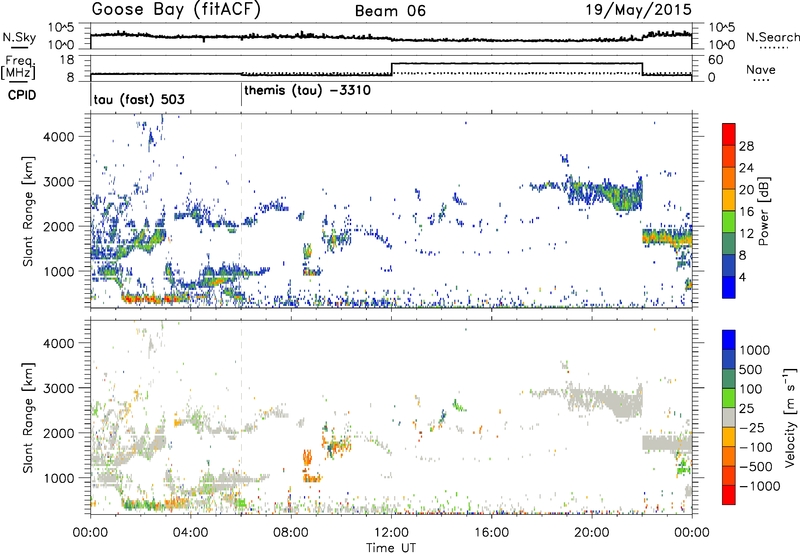Click the frequency step-up at 12:00
This screenshot has height=554, width=800.
(x=391, y=68)
